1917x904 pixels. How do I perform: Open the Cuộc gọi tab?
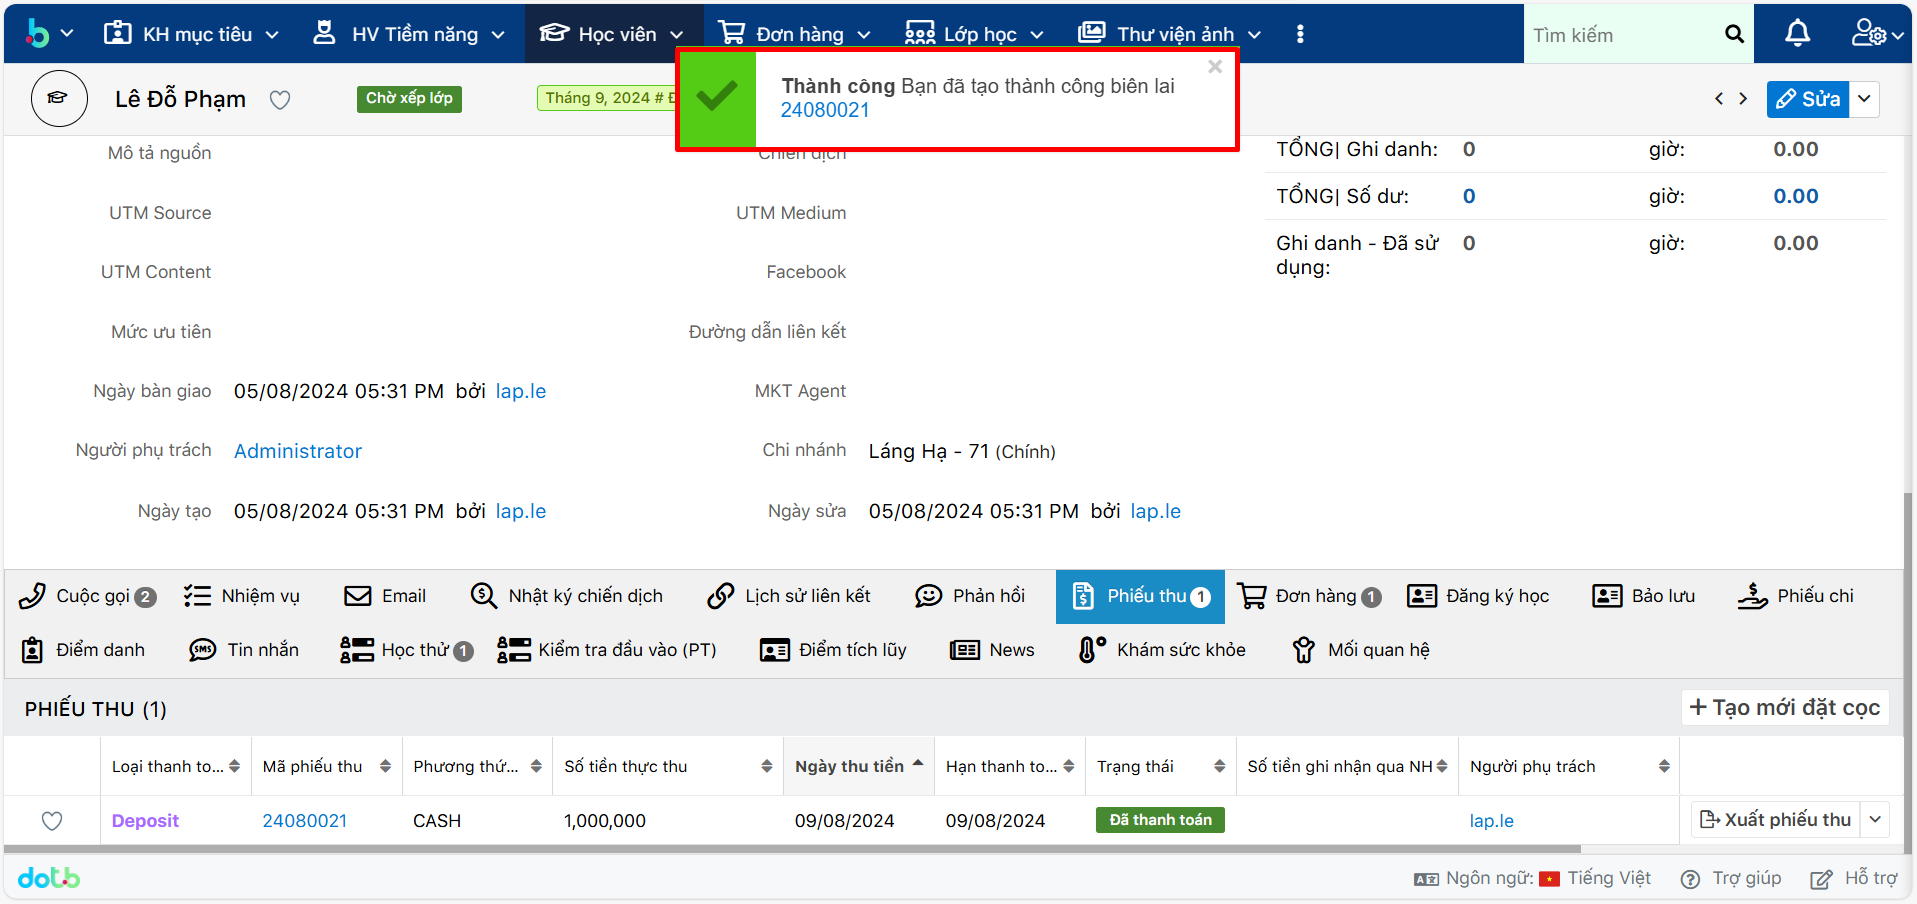pyautogui.click(x=88, y=596)
